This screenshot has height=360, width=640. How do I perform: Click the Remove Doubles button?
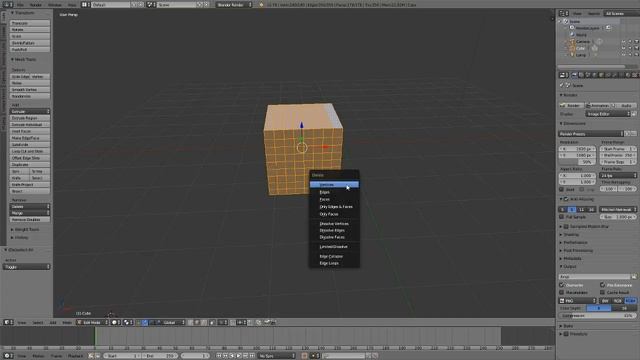pyautogui.click(x=30, y=220)
